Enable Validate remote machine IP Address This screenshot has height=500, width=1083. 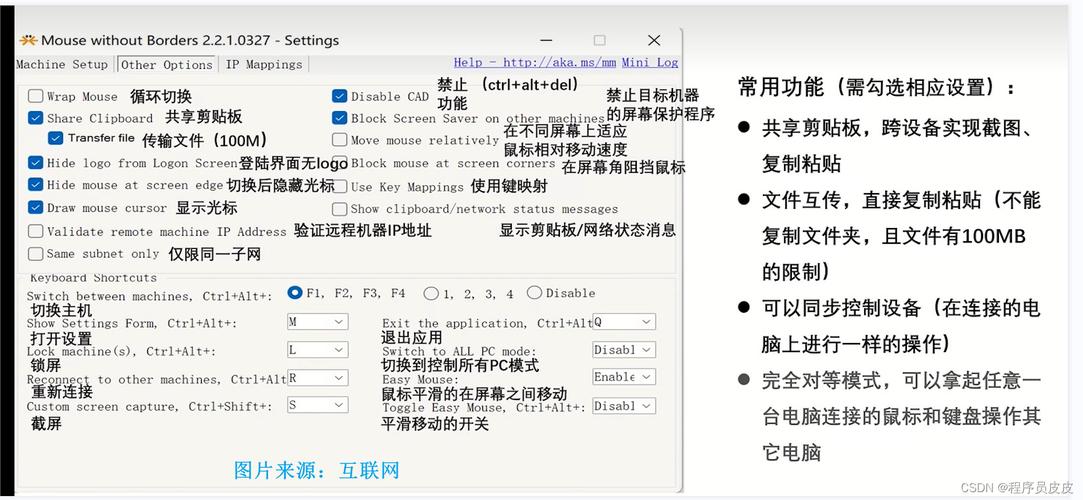(36, 231)
